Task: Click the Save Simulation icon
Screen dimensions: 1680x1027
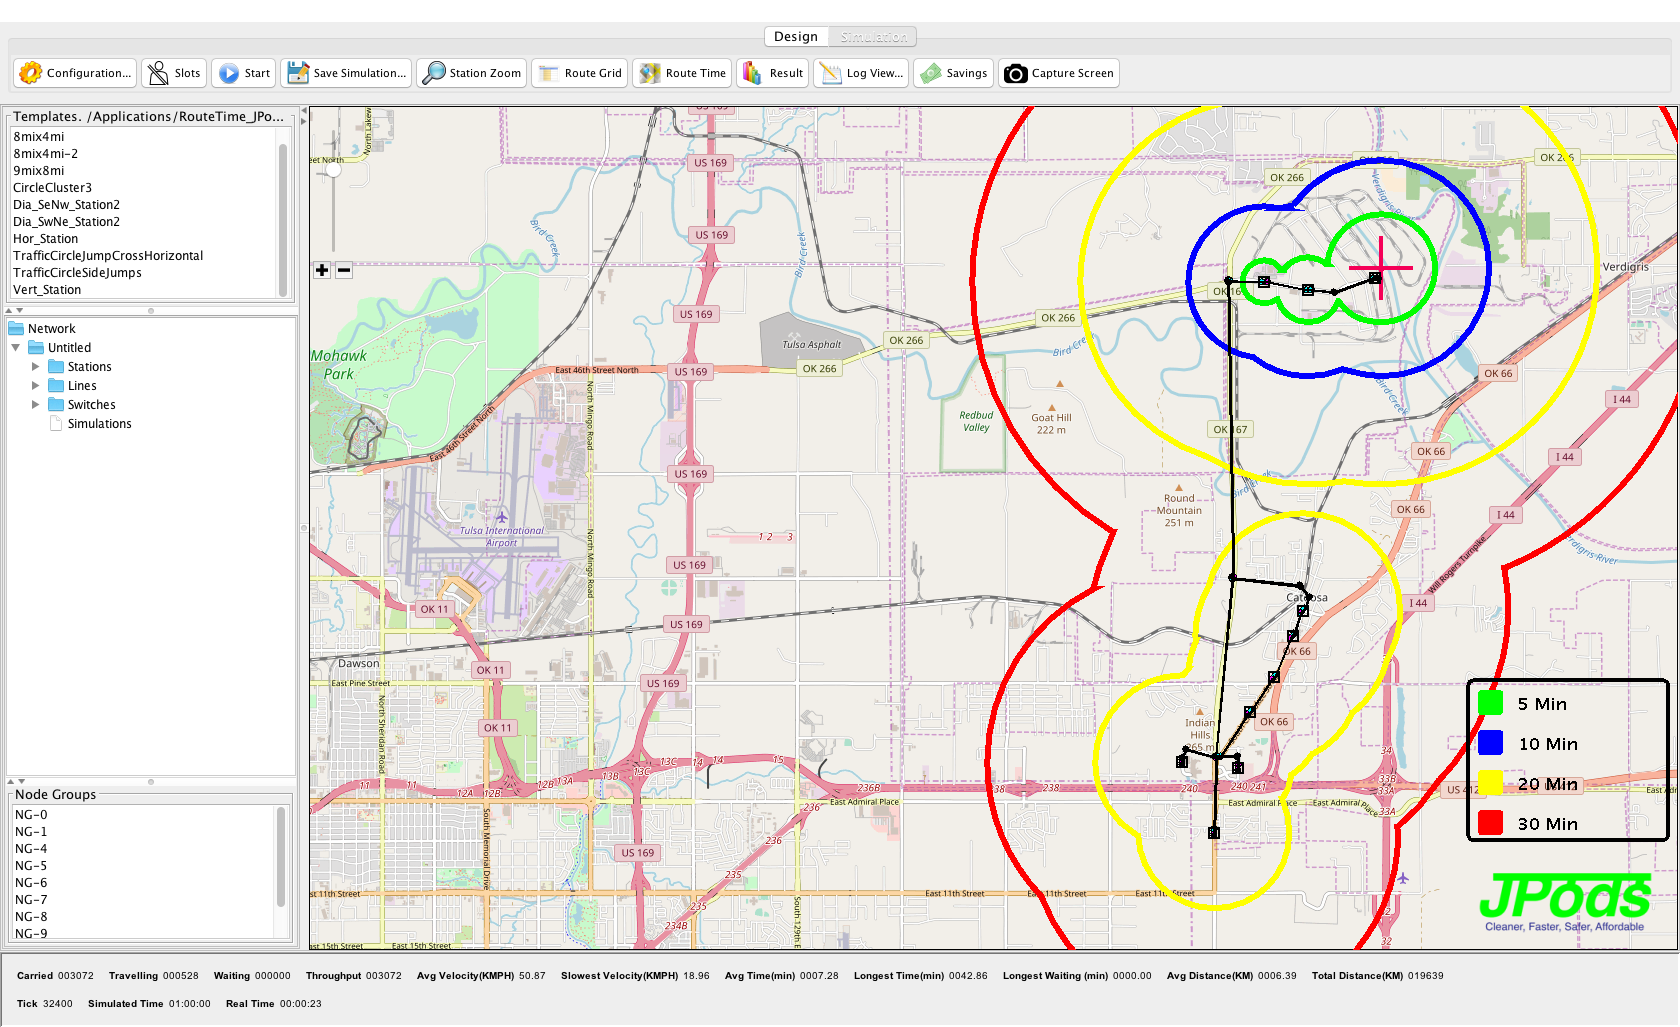Action: click(298, 73)
